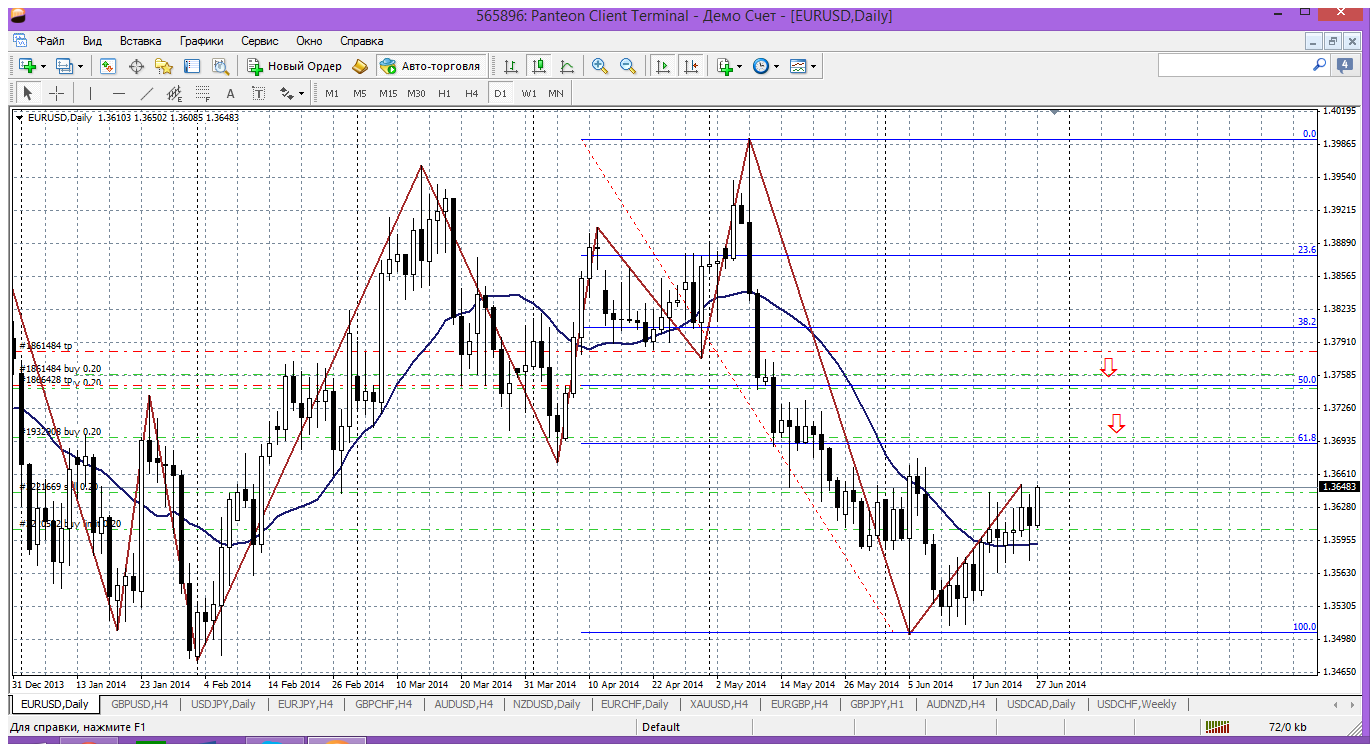Select the Fibonacci retracement tool
Screen dimensions: 1370x744
[x=203, y=93]
